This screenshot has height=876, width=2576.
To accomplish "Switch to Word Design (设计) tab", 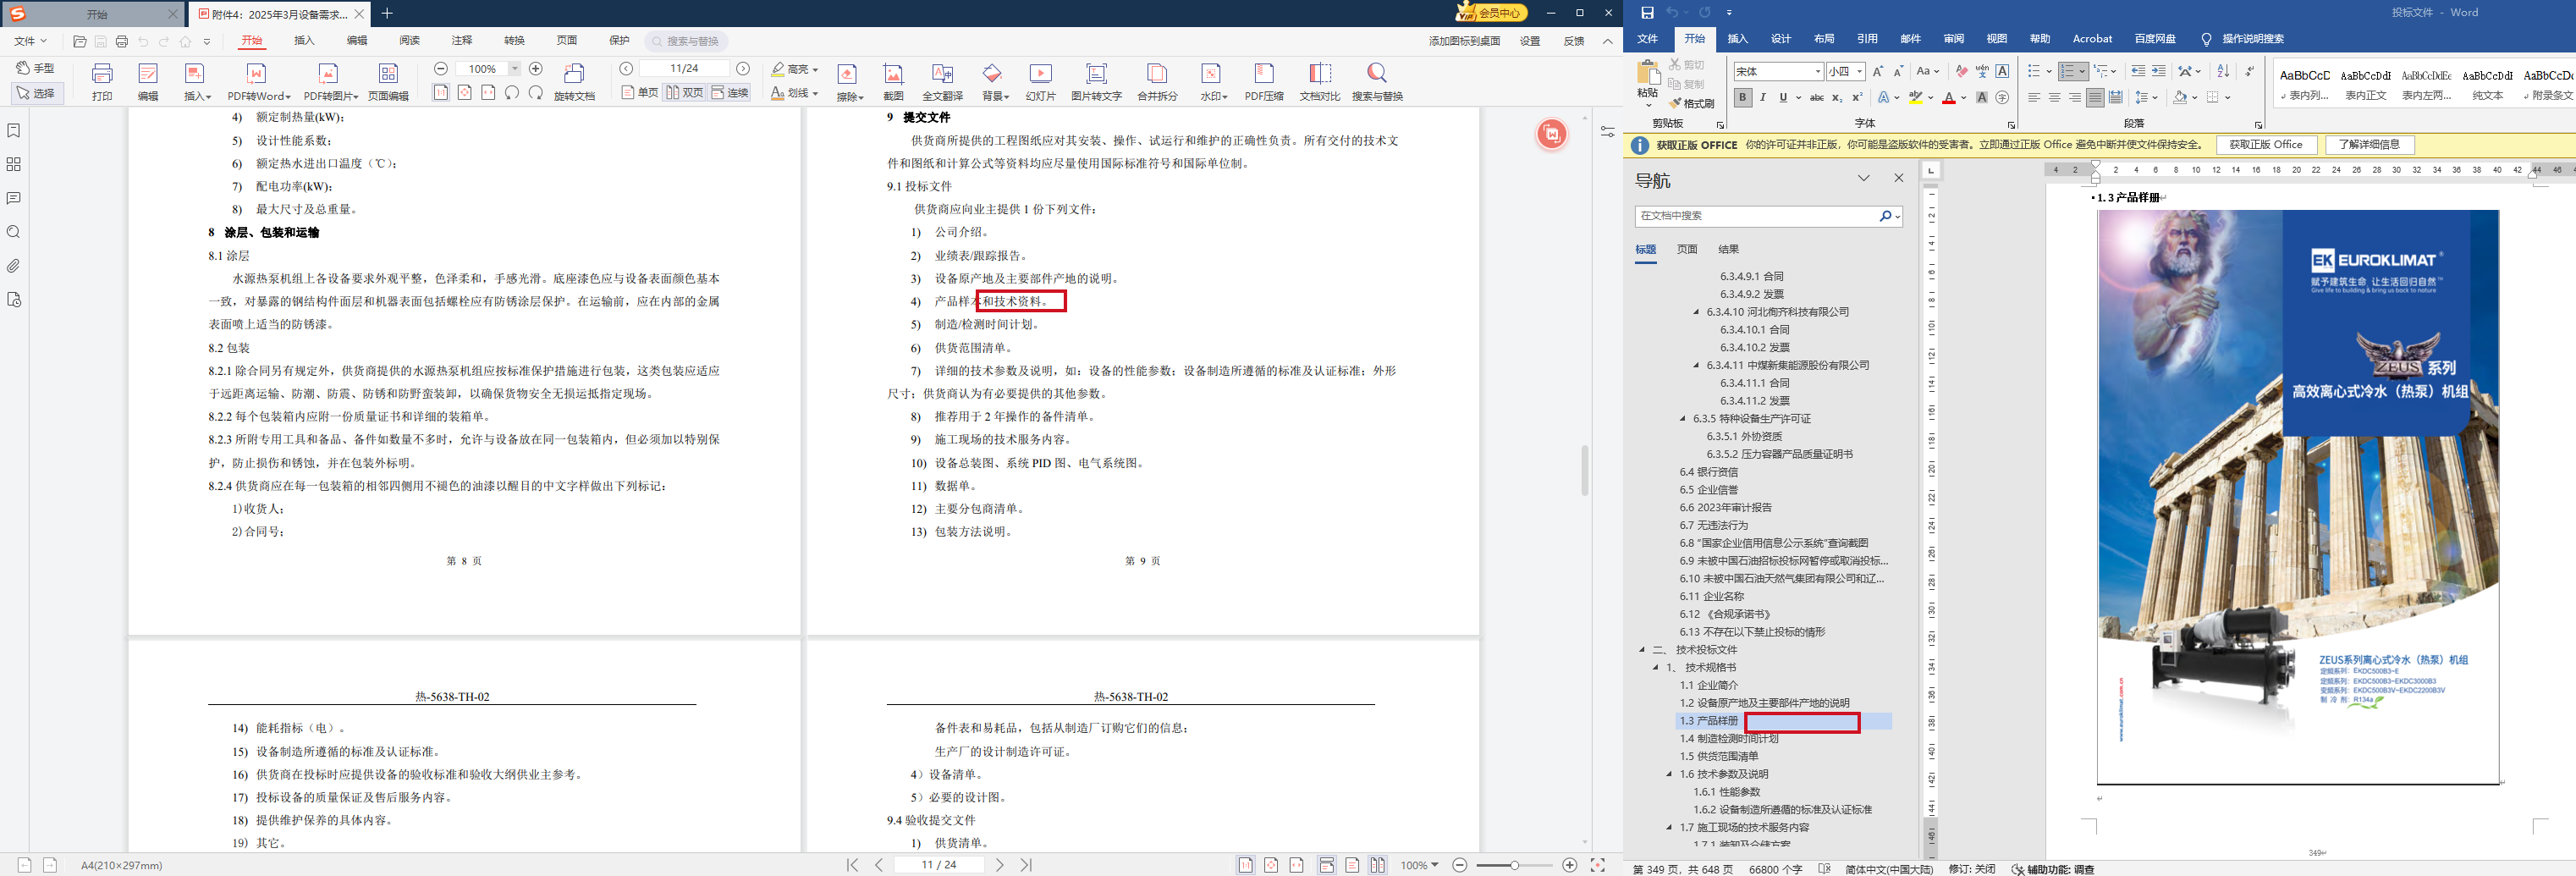I will [1781, 39].
